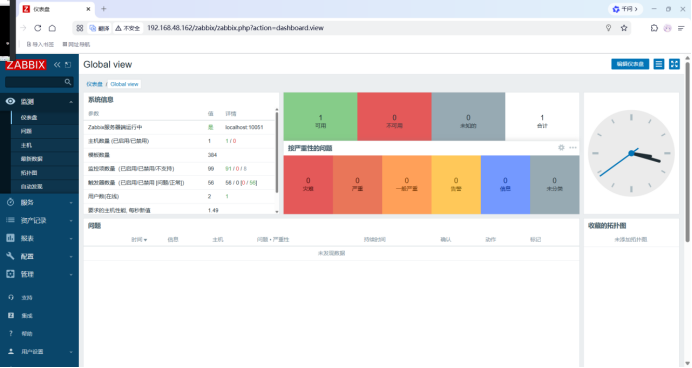Screen dimensions: 692x368
Task: Sort problems by 时间 column arrow
Action: [x=145, y=240]
